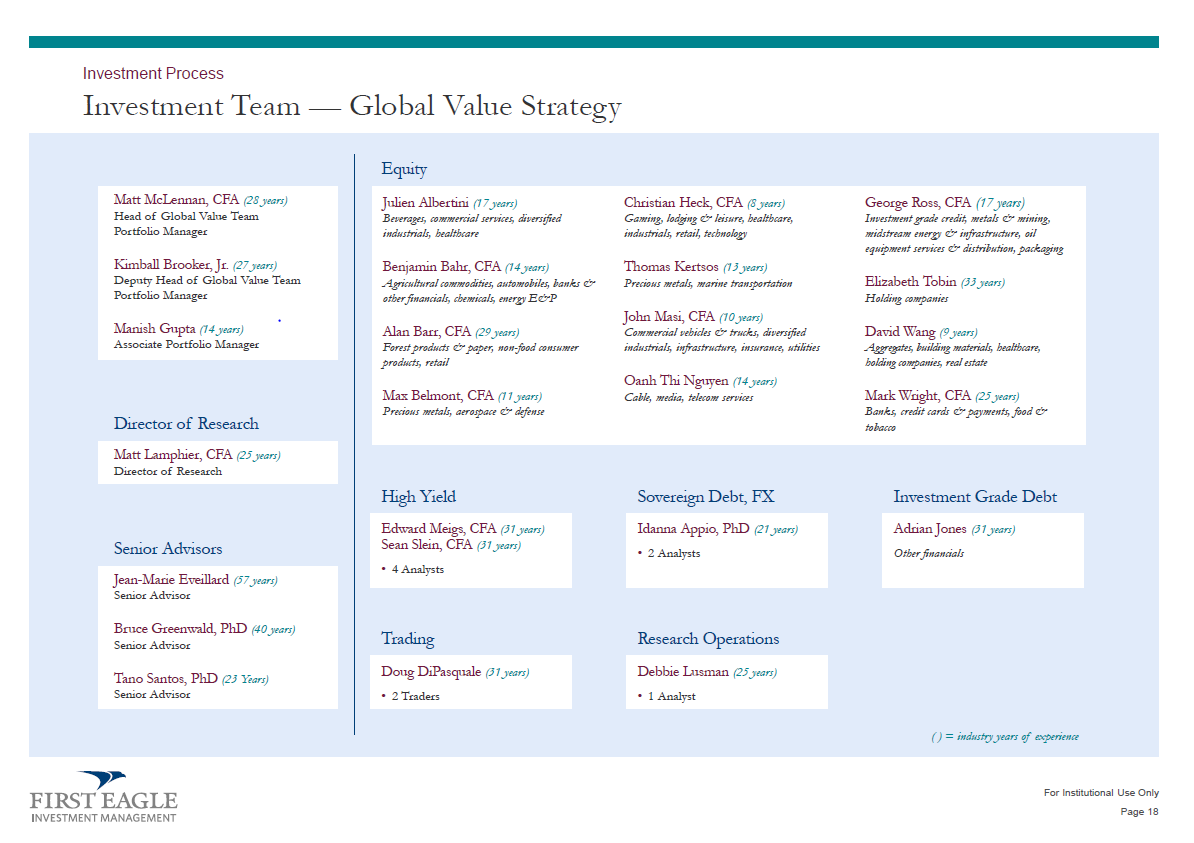Click the 'Director of Research' section heading
The height and width of the screenshot is (843, 1194).
pyautogui.click(x=186, y=423)
